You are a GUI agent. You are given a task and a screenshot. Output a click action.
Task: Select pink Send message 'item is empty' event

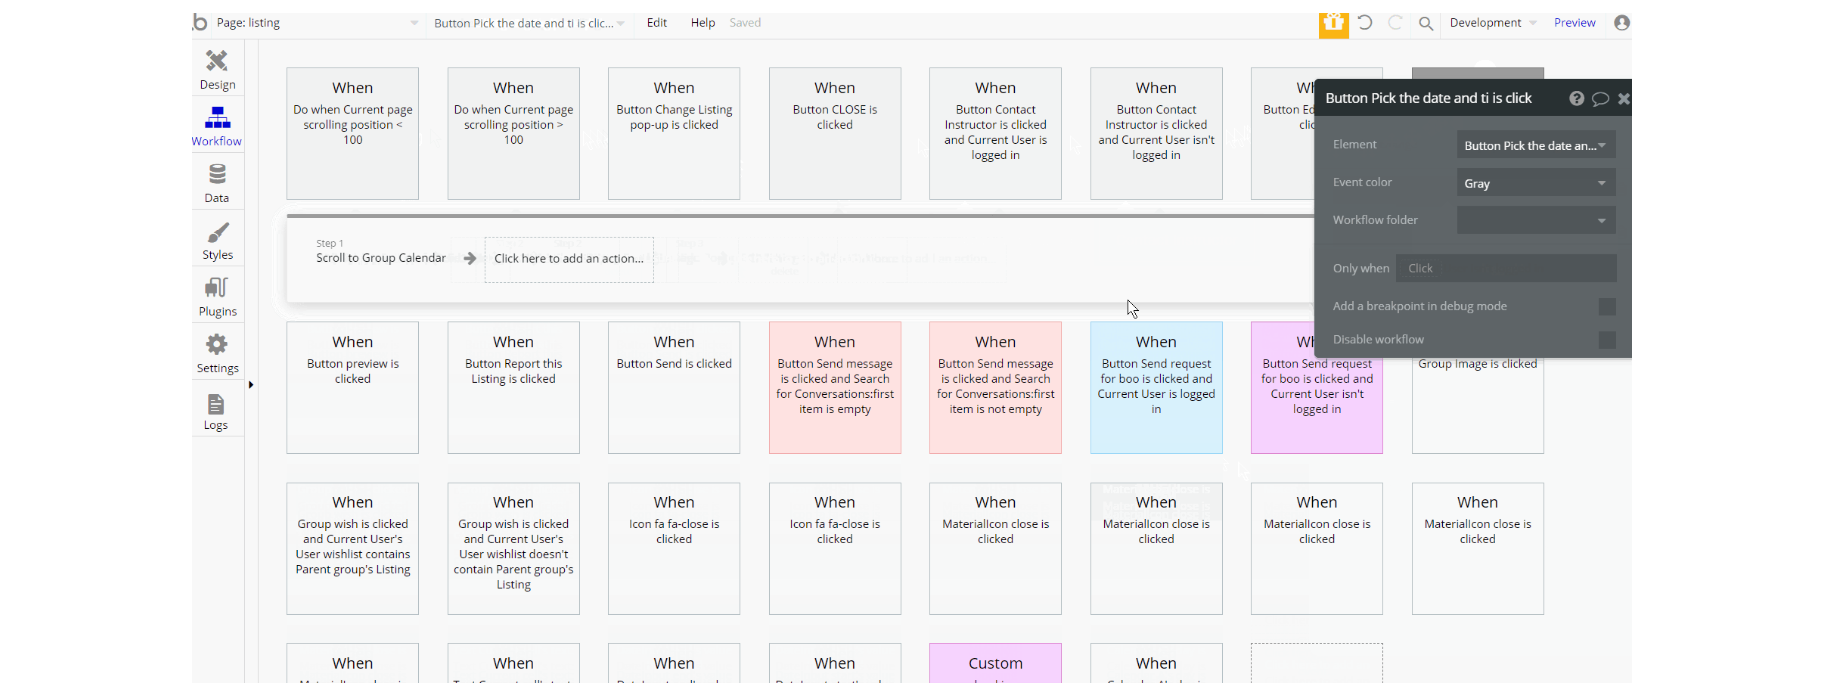[835, 388]
